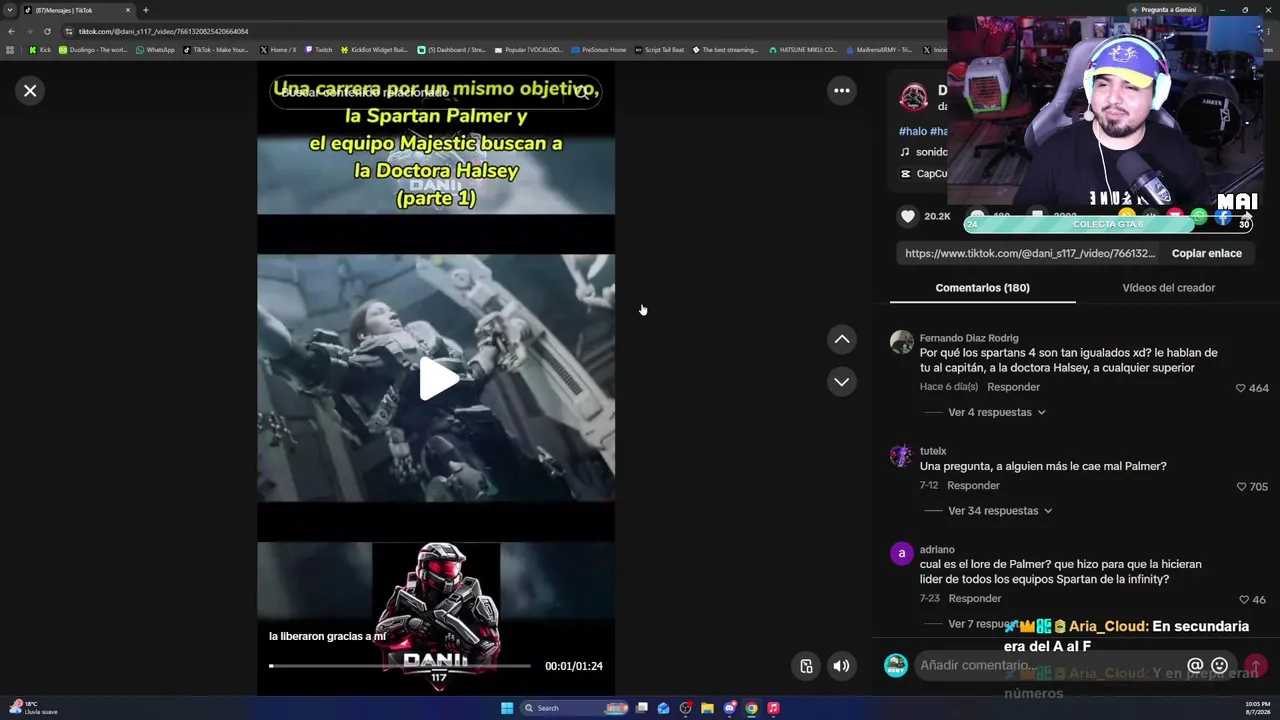Go to next video with down arrow
1280x720 pixels.
click(842, 382)
